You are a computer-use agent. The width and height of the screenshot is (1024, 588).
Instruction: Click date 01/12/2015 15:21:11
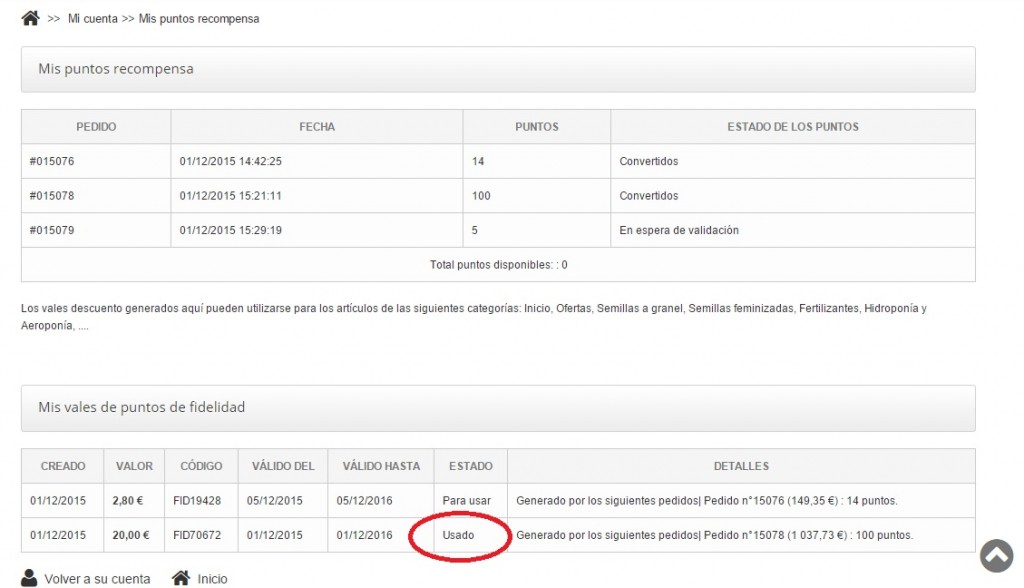pyautogui.click(x=231, y=196)
